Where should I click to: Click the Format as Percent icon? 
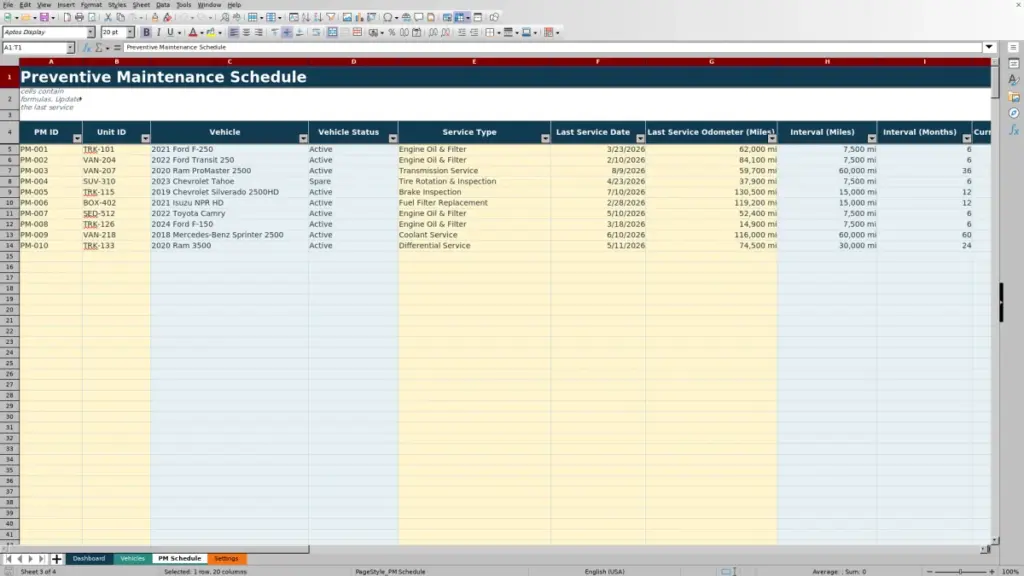pos(392,33)
